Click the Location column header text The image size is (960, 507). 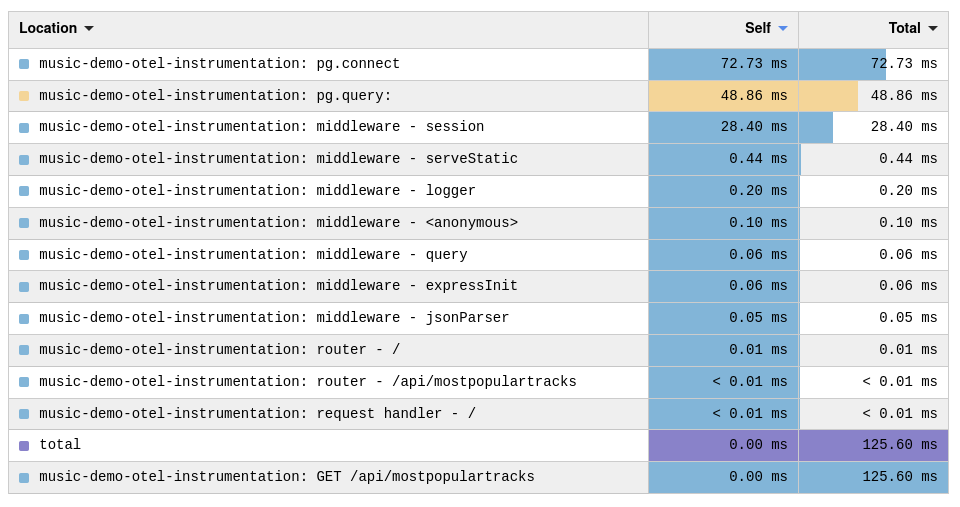coord(48,28)
